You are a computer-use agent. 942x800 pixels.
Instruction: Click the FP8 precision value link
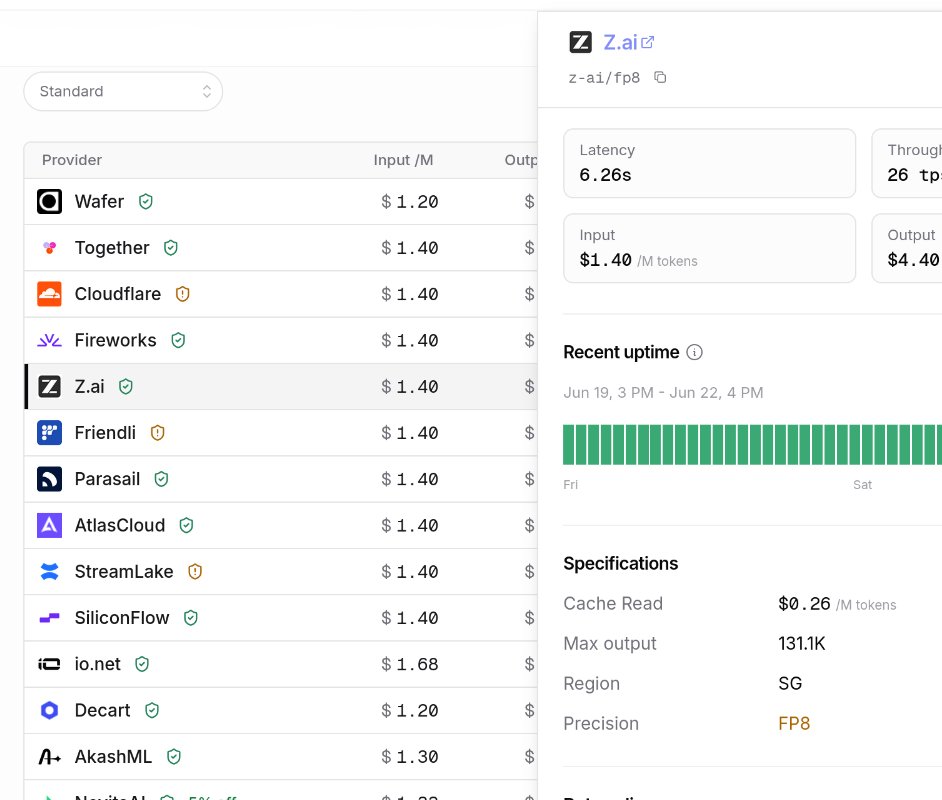pyautogui.click(x=794, y=723)
